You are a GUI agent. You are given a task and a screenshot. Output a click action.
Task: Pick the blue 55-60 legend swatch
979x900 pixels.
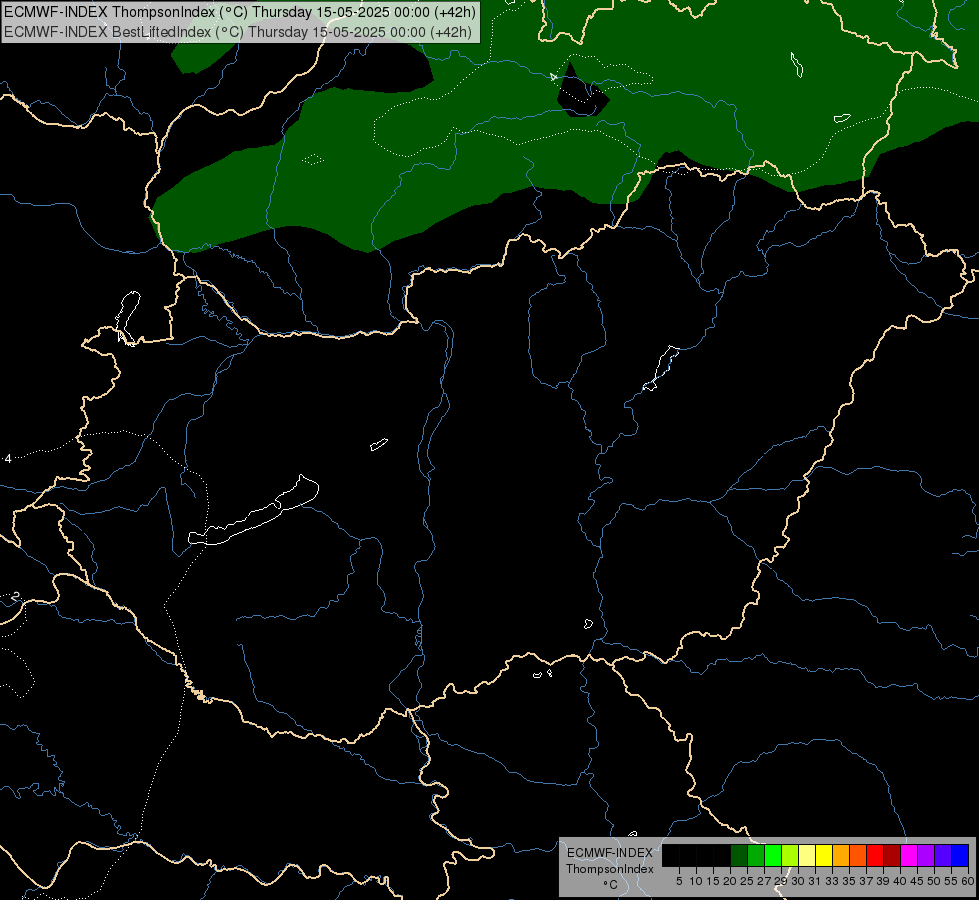[x=960, y=855]
